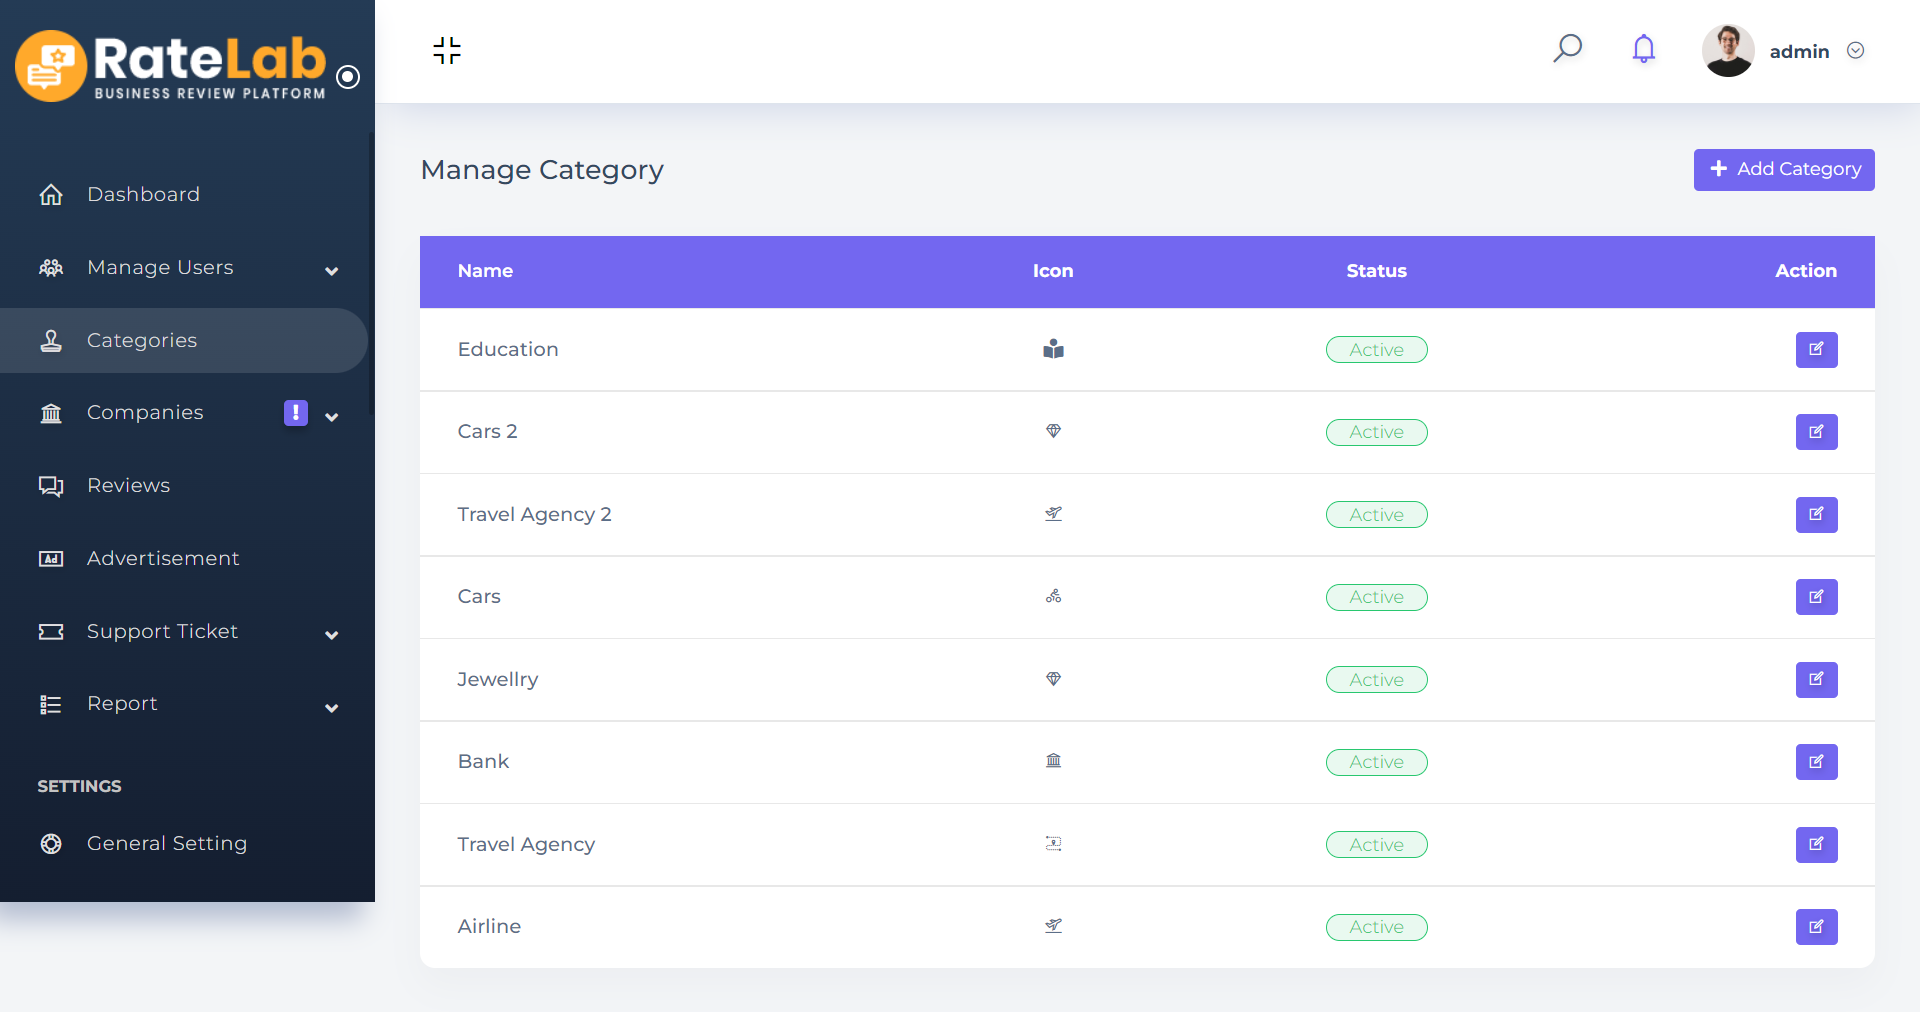Go to Dashboard in sidebar
Image resolution: width=1920 pixels, height=1012 pixels.
[143, 195]
